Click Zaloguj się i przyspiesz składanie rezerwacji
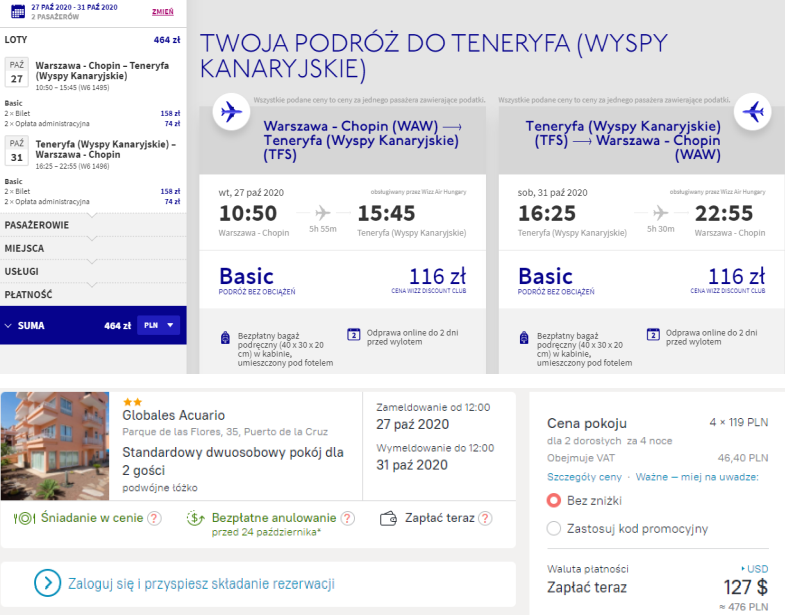The image size is (785, 615). tap(201, 584)
